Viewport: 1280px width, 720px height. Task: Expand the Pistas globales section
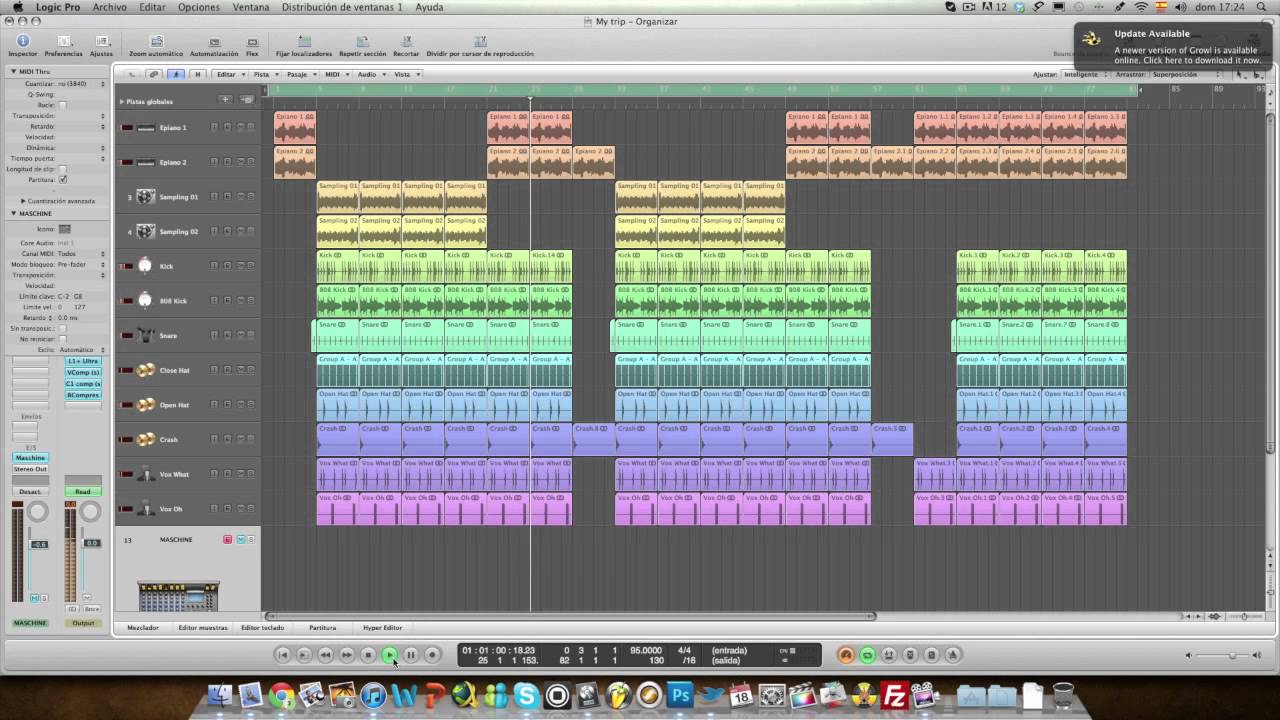pyautogui.click(x=122, y=102)
